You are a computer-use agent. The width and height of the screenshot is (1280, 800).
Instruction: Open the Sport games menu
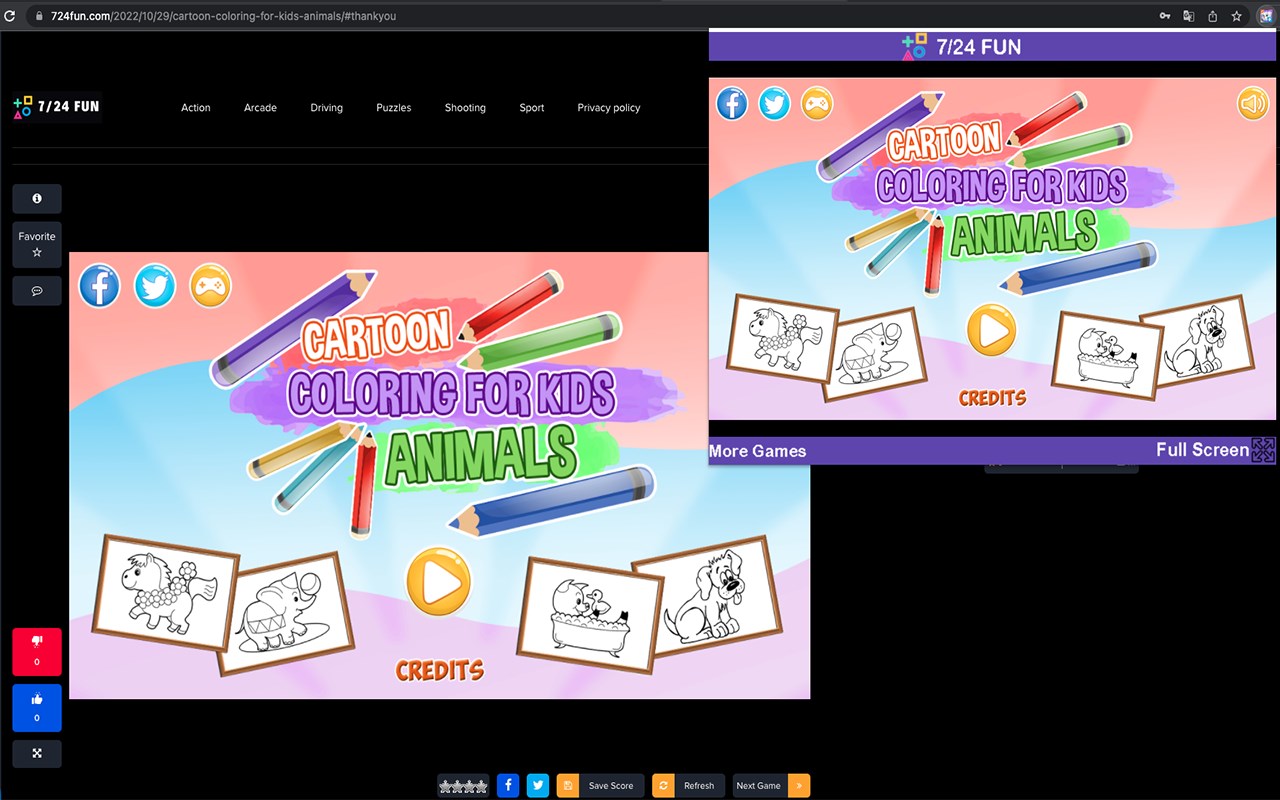532,108
